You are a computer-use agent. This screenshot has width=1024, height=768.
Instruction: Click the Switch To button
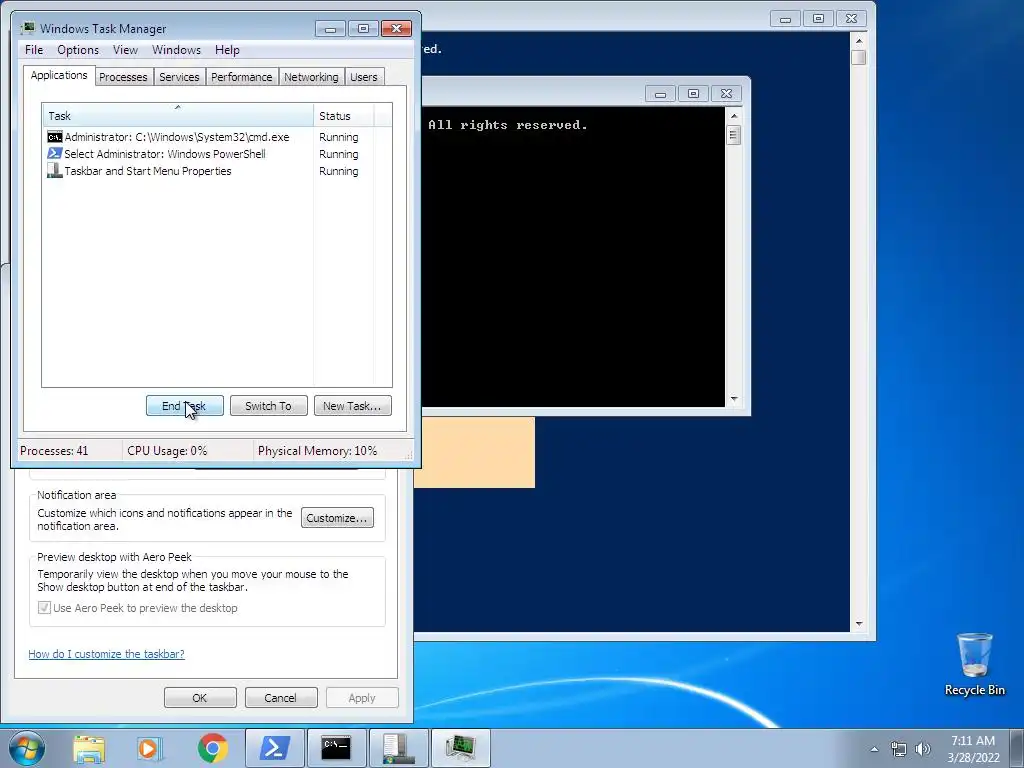point(268,406)
